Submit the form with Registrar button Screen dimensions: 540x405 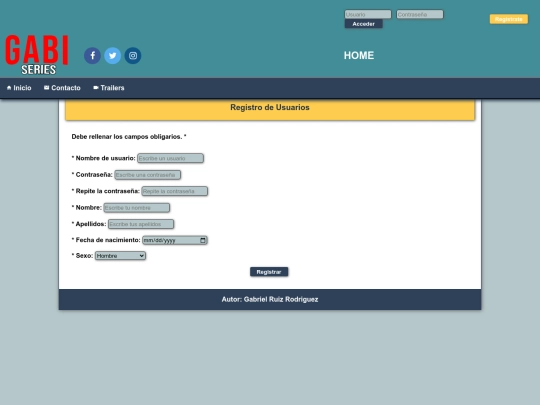tap(269, 272)
